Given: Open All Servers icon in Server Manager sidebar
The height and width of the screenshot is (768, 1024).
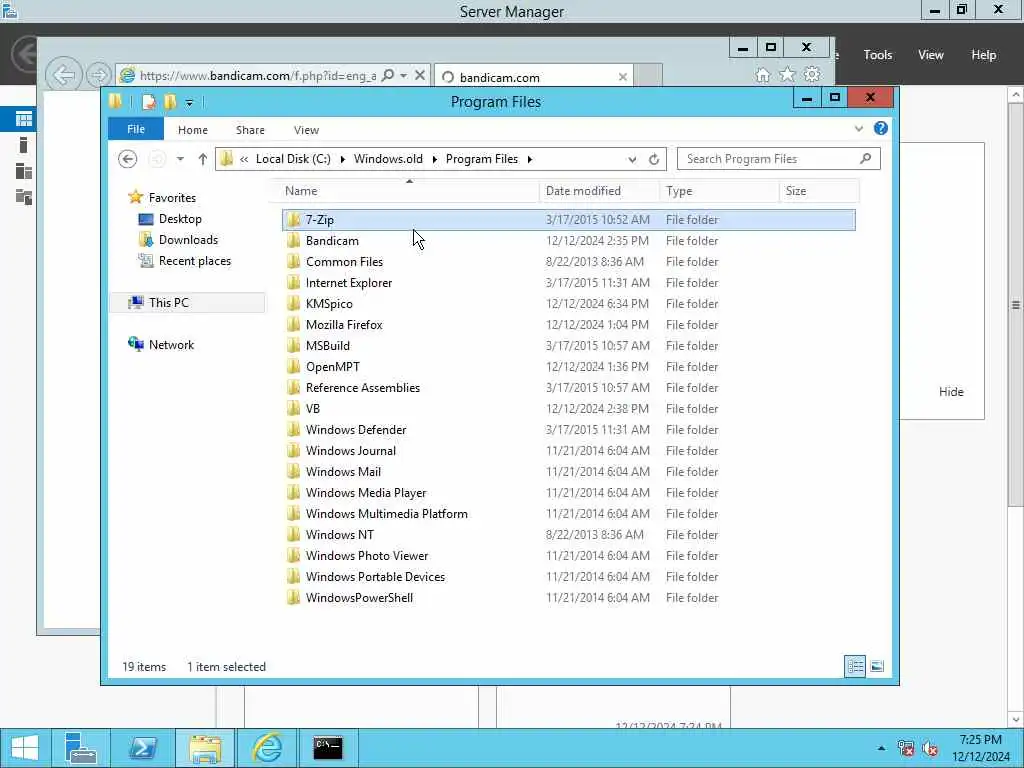Looking at the screenshot, I should coord(24,171).
